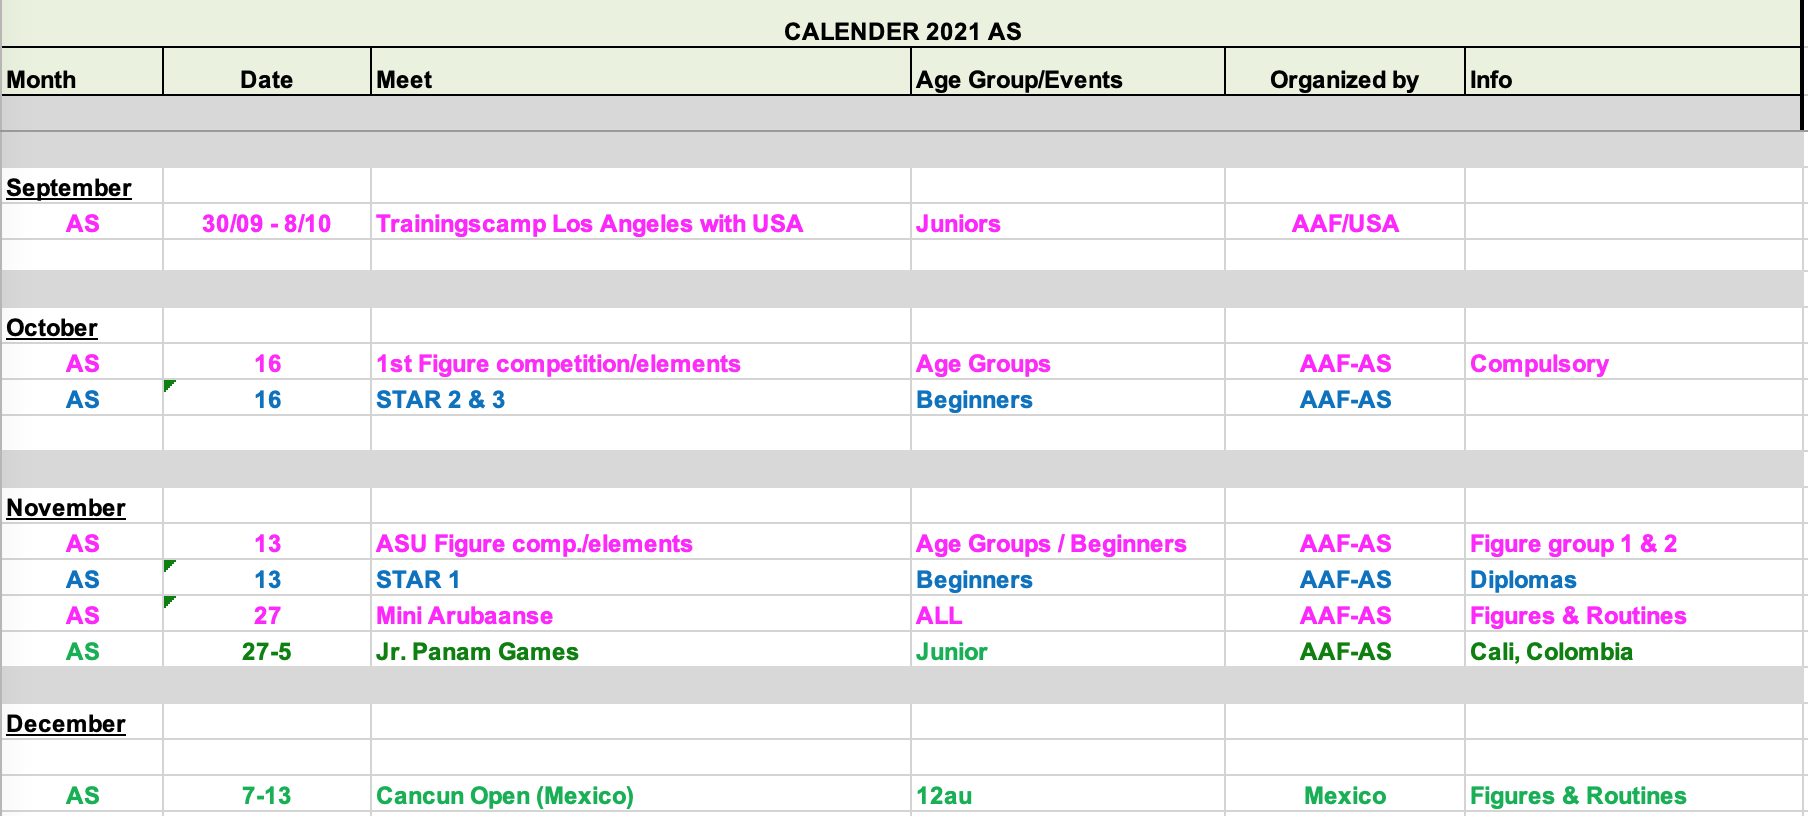
Task: Click the "Cali, Colombia" info cell
Action: pos(1551,652)
